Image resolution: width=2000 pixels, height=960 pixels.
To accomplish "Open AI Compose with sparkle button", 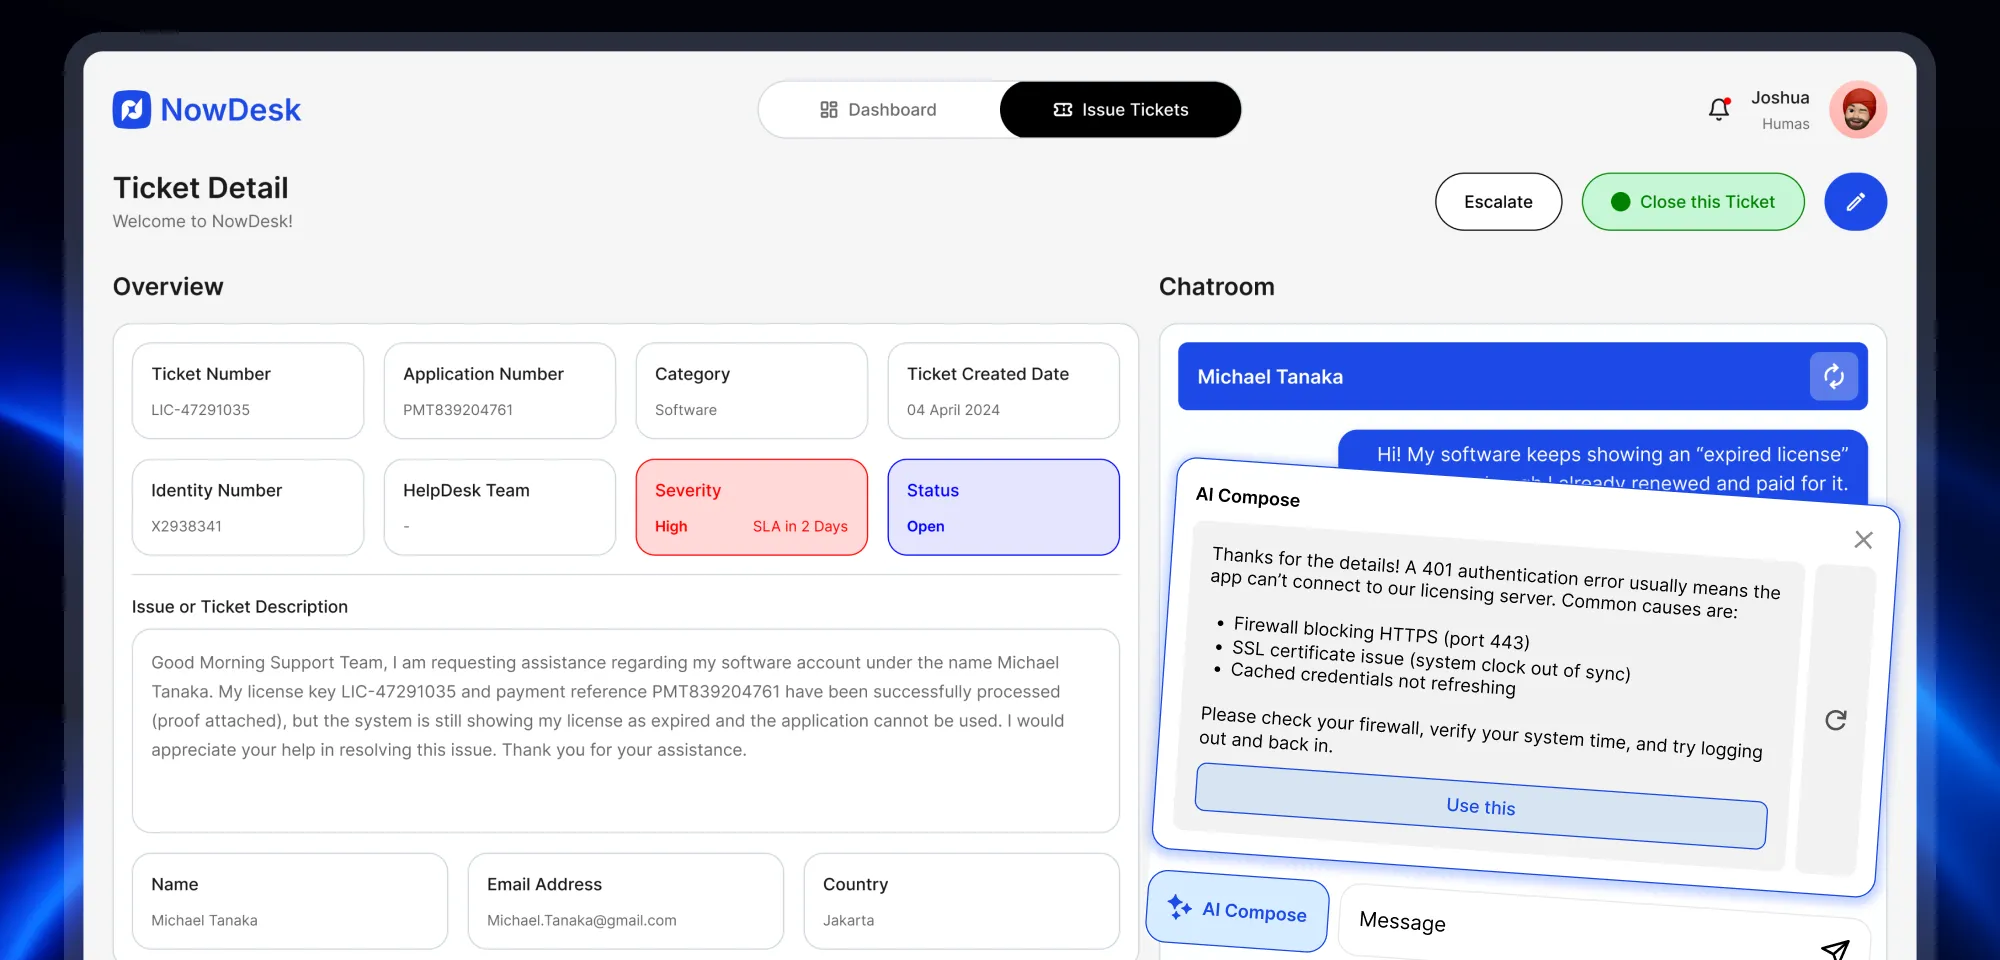I will coord(1238,910).
